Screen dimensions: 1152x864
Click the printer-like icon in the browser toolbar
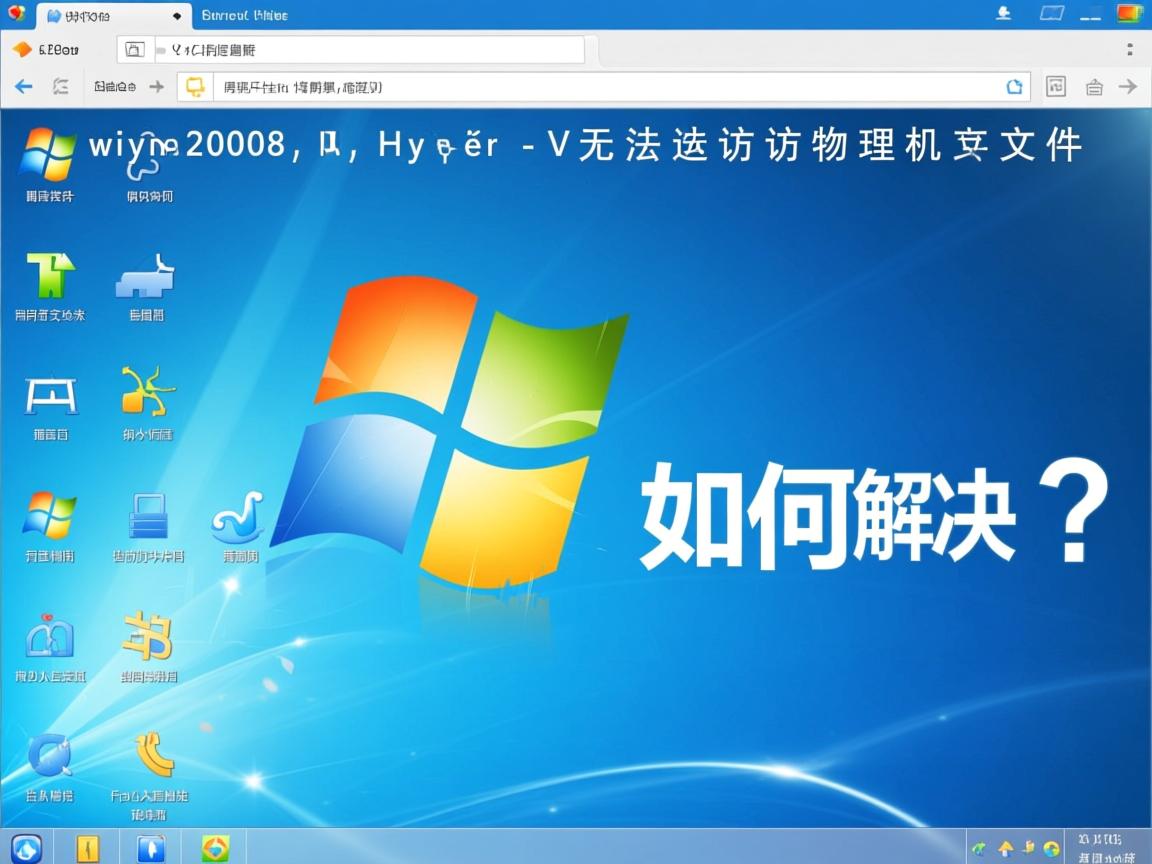1094,87
